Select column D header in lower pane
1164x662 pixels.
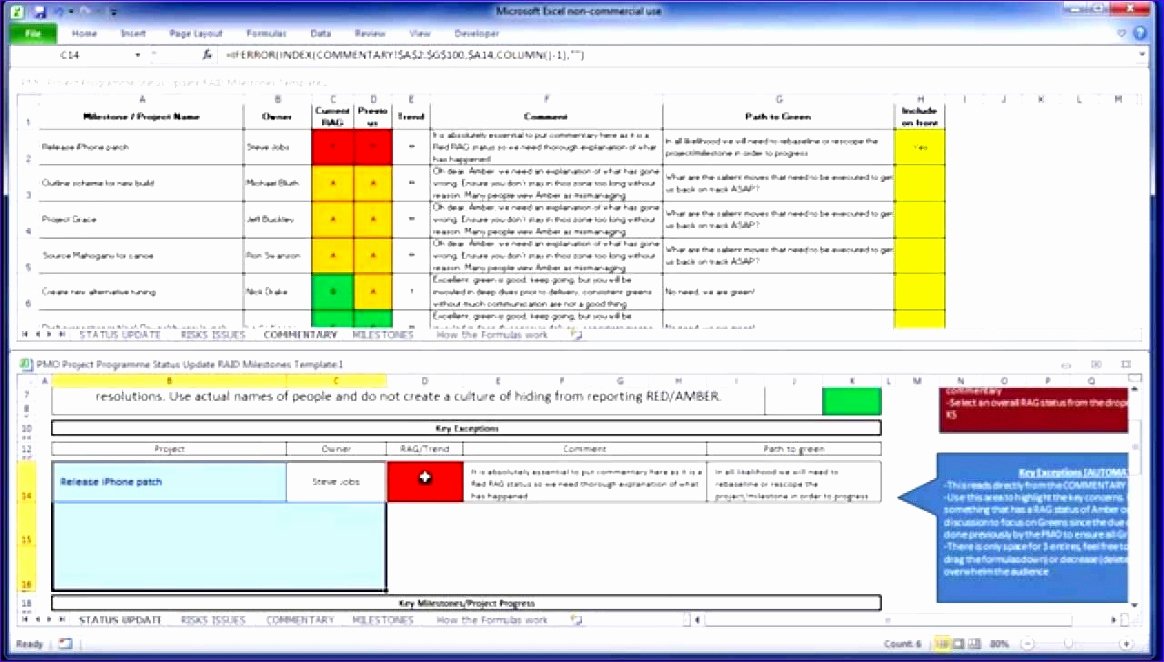coord(425,381)
